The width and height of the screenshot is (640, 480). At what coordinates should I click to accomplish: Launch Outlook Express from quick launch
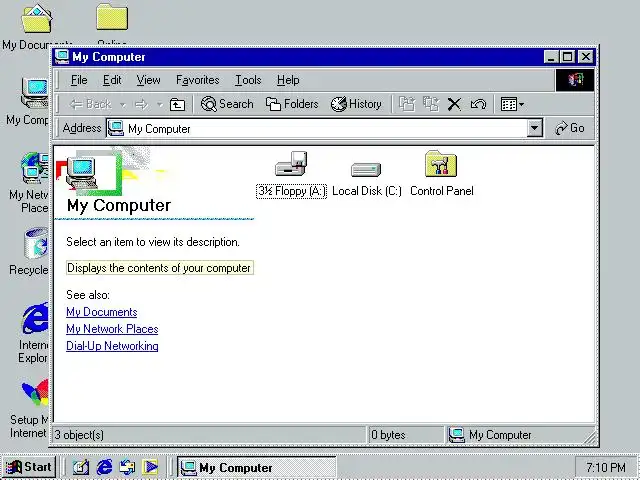click(127, 467)
